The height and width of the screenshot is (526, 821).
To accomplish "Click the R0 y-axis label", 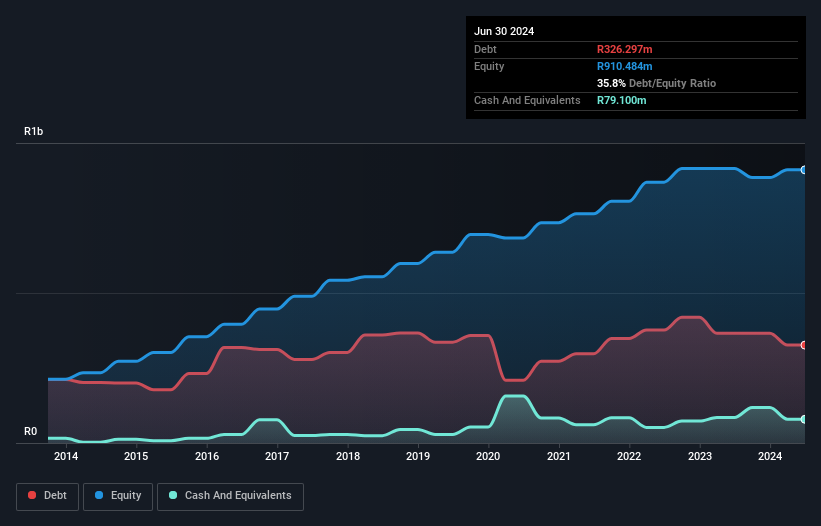I will 30,431.
